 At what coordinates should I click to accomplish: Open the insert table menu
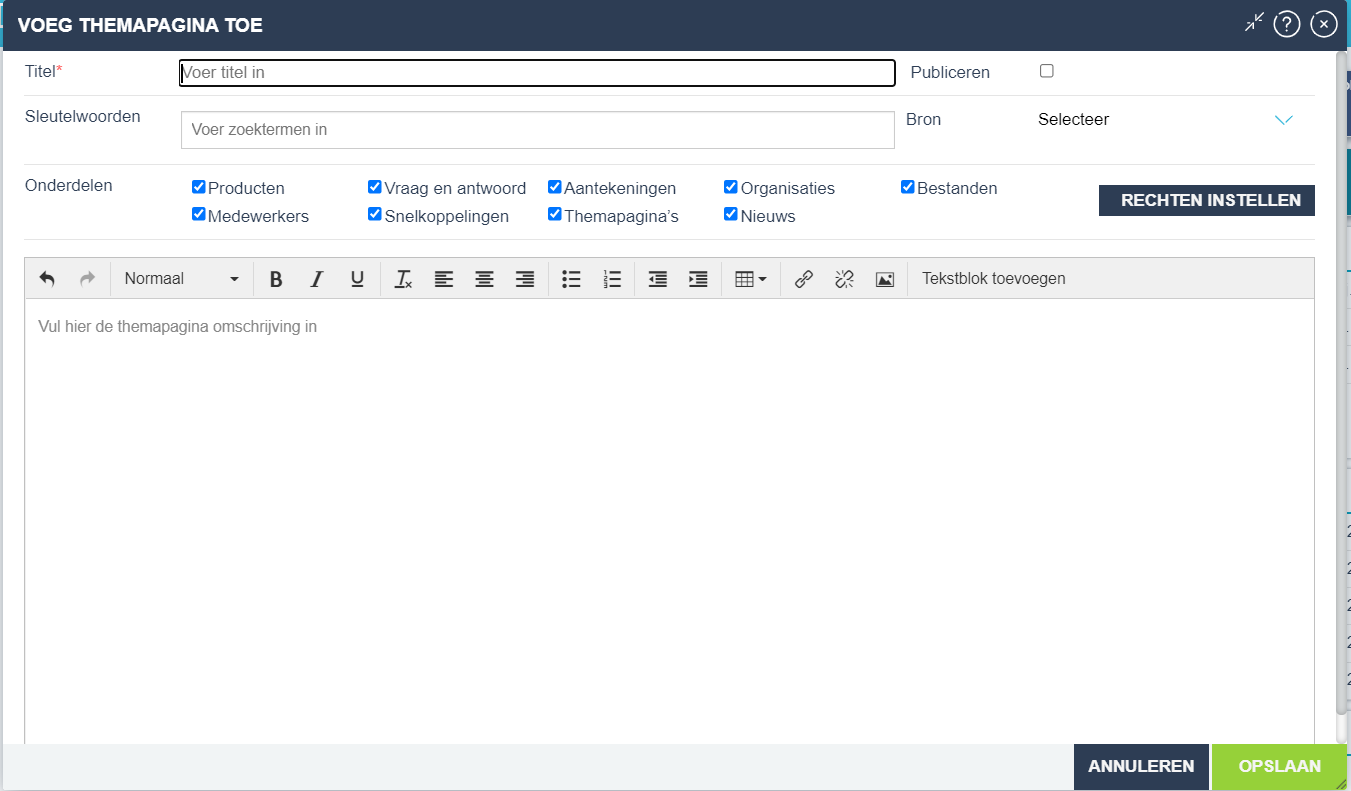[750, 279]
